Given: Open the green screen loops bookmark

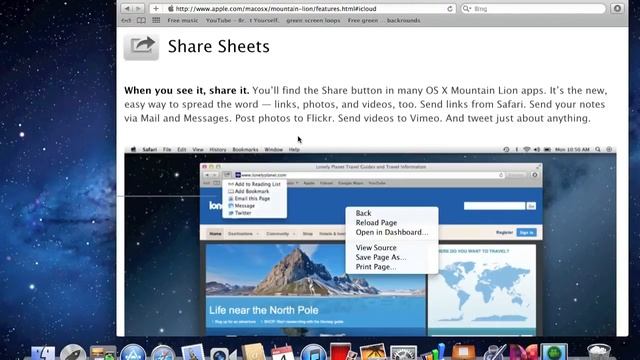Looking at the screenshot, I should 313,20.
